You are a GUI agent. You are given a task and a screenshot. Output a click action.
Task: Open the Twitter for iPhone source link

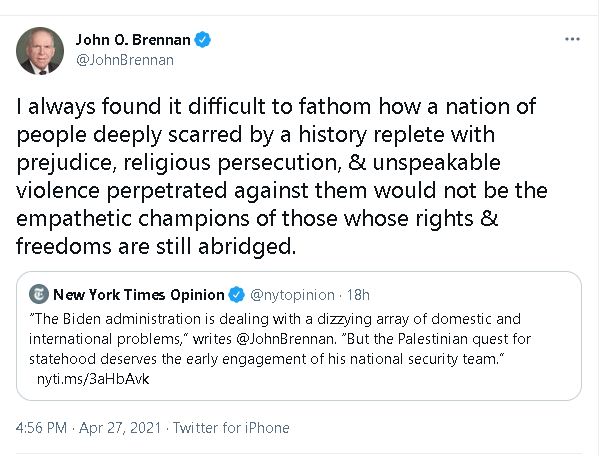point(231,428)
